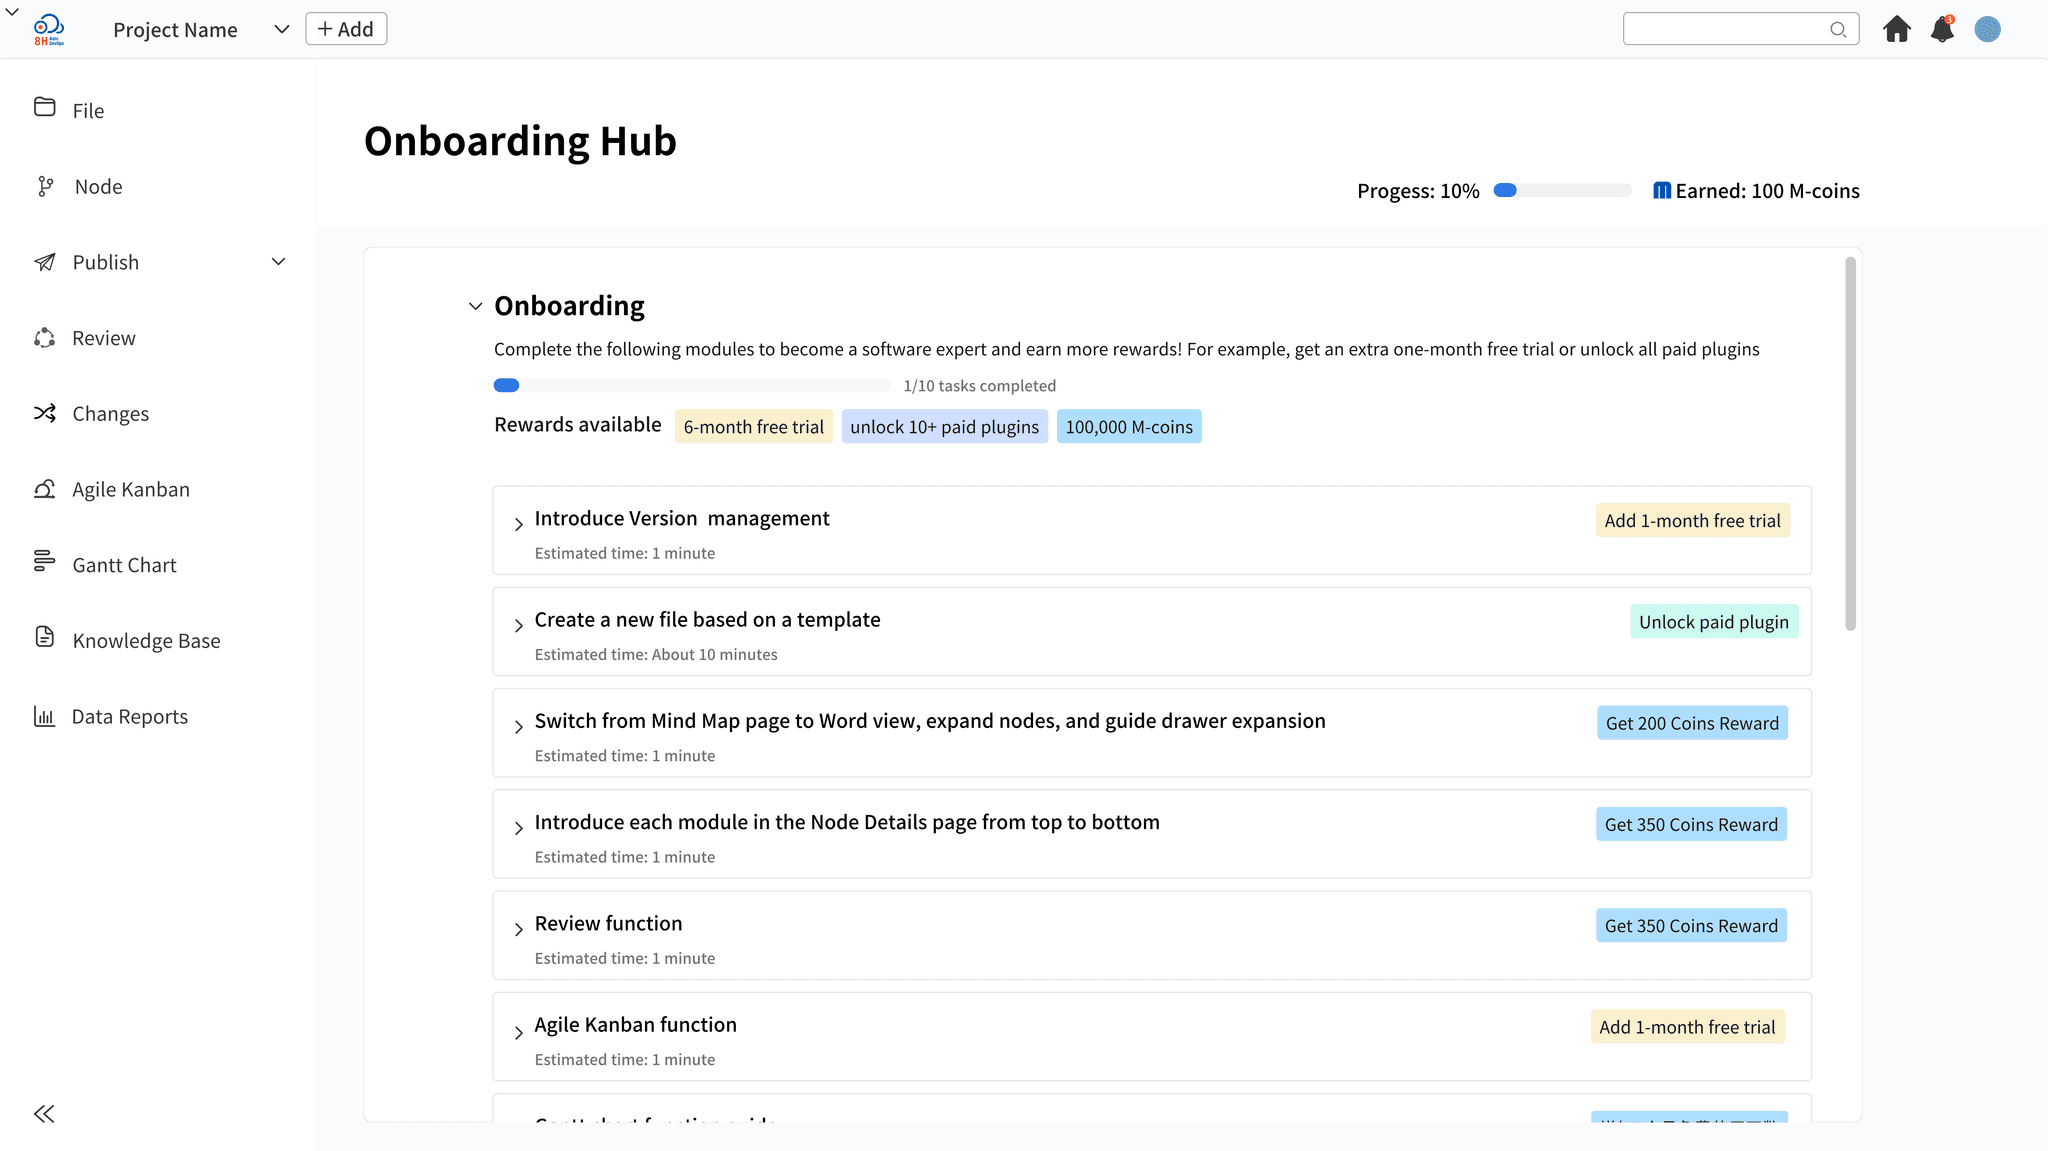The image size is (2048, 1151).
Task: Expand the Publish submenu arrow
Action: click(x=279, y=262)
